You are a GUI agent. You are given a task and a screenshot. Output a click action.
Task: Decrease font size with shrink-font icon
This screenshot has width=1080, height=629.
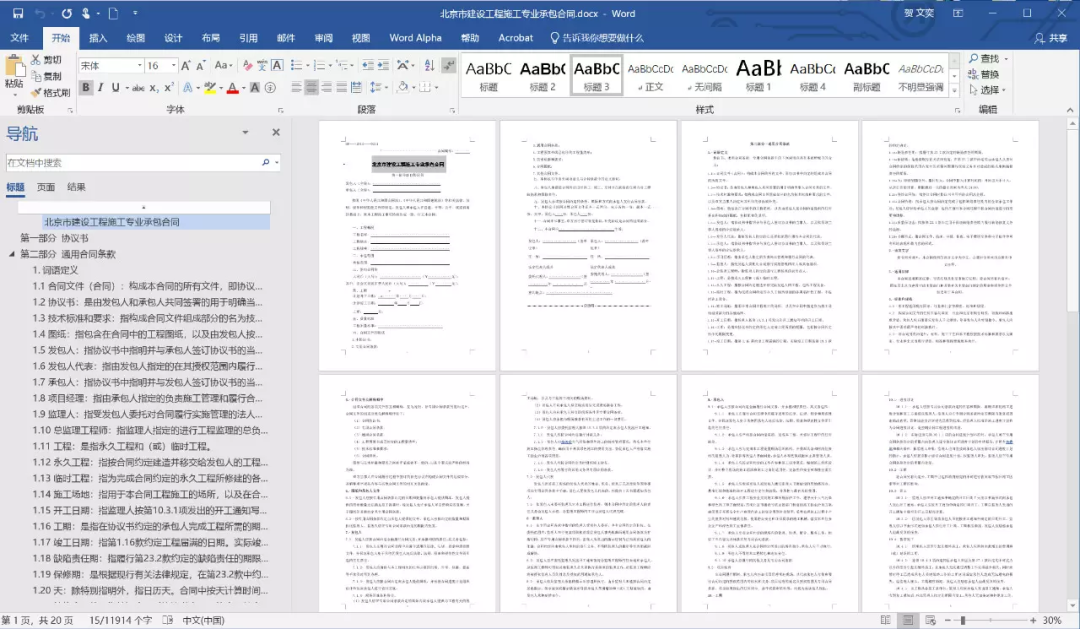[x=200, y=65]
